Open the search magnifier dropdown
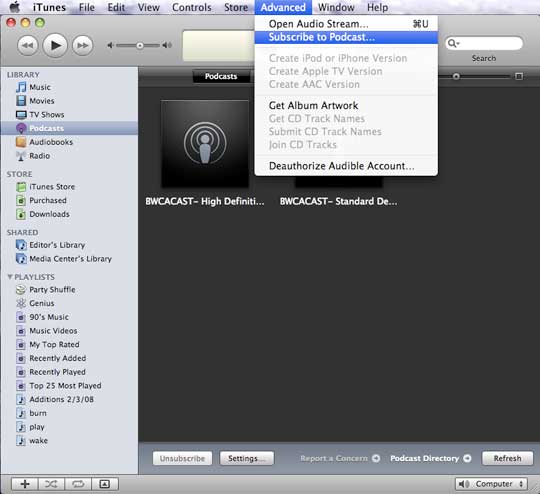The height and width of the screenshot is (494, 540). [x=453, y=43]
